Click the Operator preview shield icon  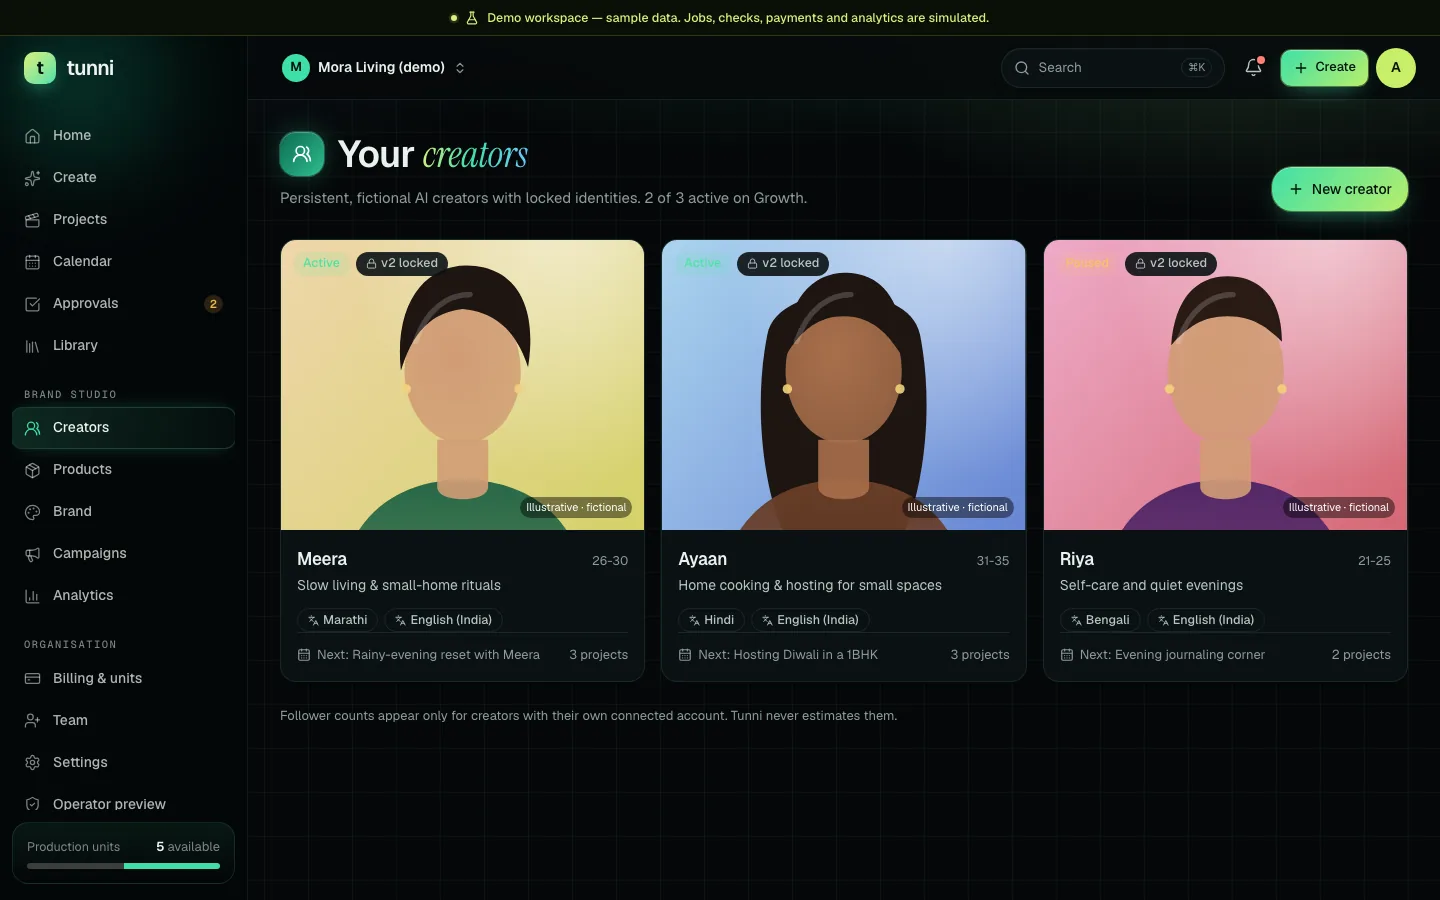coord(33,805)
